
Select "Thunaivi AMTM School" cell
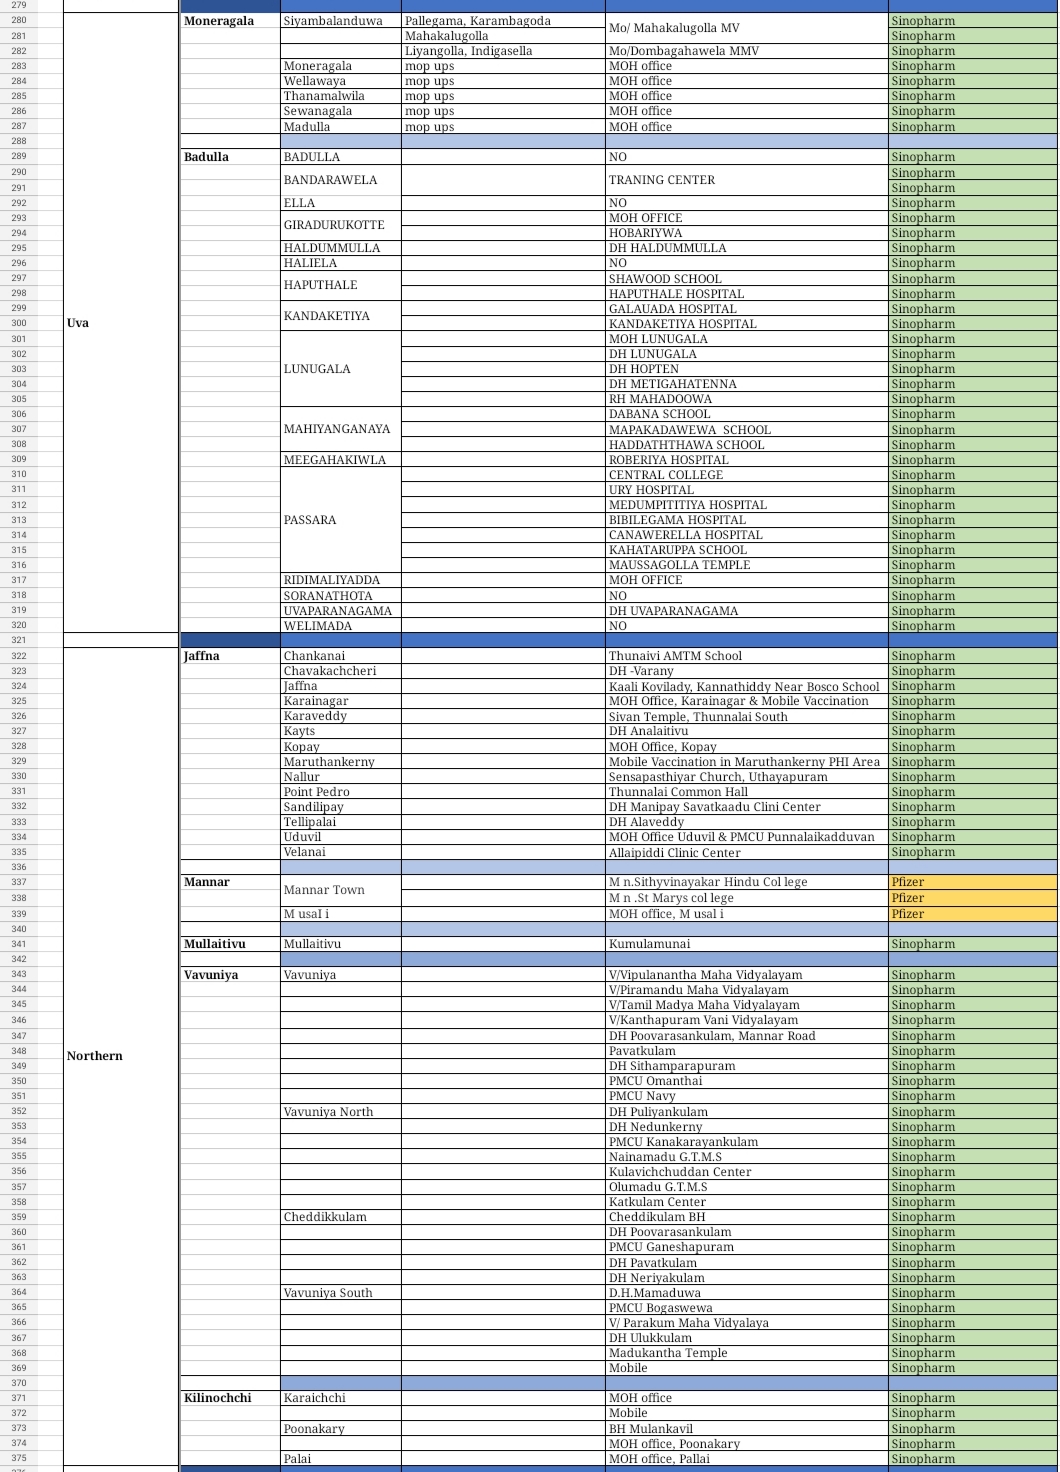click(747, 656)
